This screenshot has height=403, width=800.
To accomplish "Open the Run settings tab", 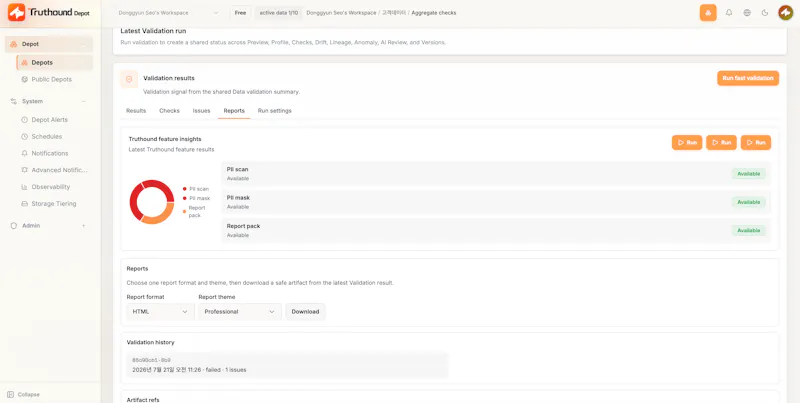I will click(274, 111).
